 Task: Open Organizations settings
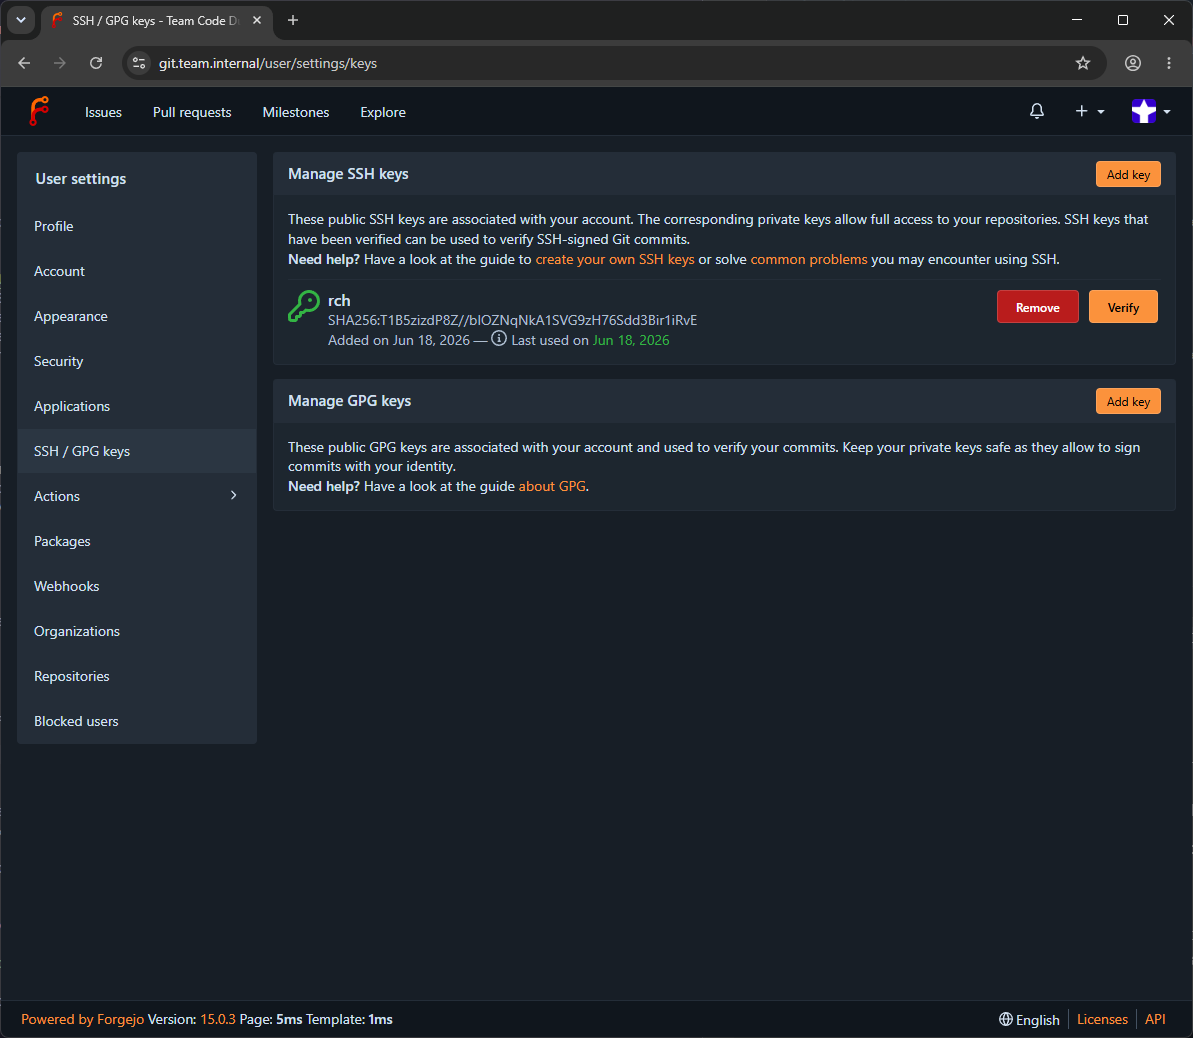(137, 631)
